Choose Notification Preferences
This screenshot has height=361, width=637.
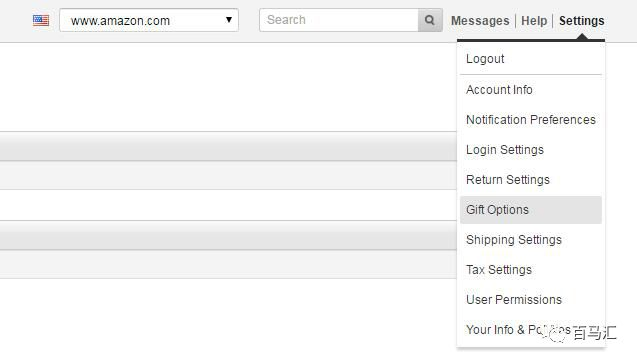coord(531,120)
